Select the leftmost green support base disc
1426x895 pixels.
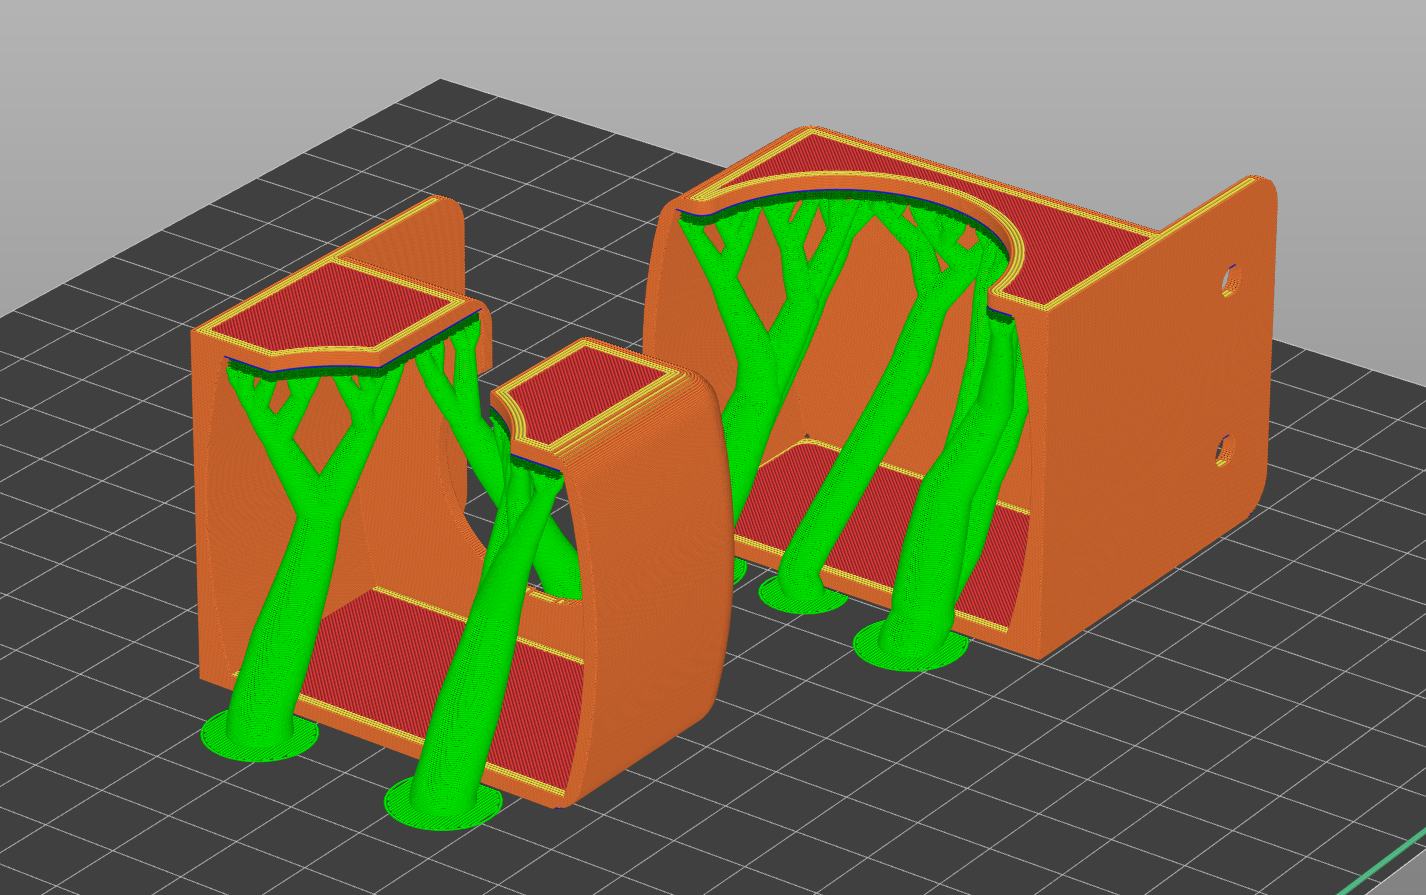pos(259,735)
